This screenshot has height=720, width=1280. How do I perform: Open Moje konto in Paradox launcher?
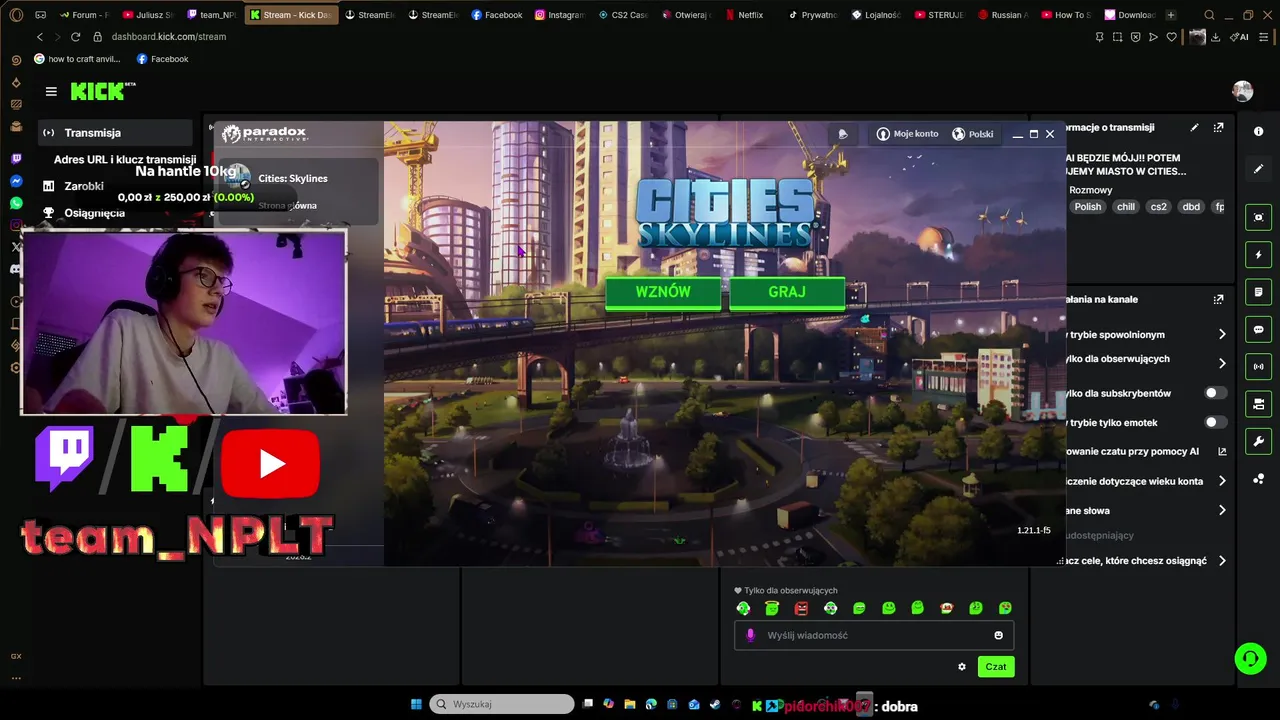(x=907, y=134)
